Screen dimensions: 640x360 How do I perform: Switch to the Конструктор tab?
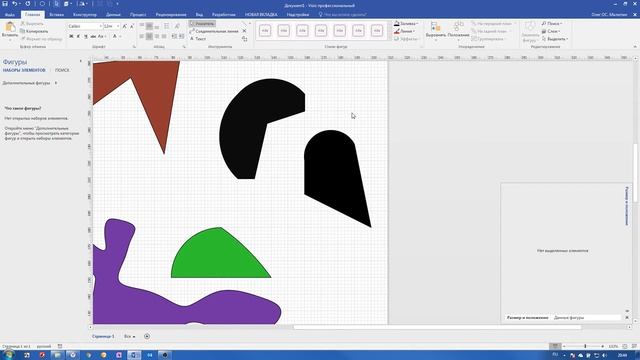point(85,14)
